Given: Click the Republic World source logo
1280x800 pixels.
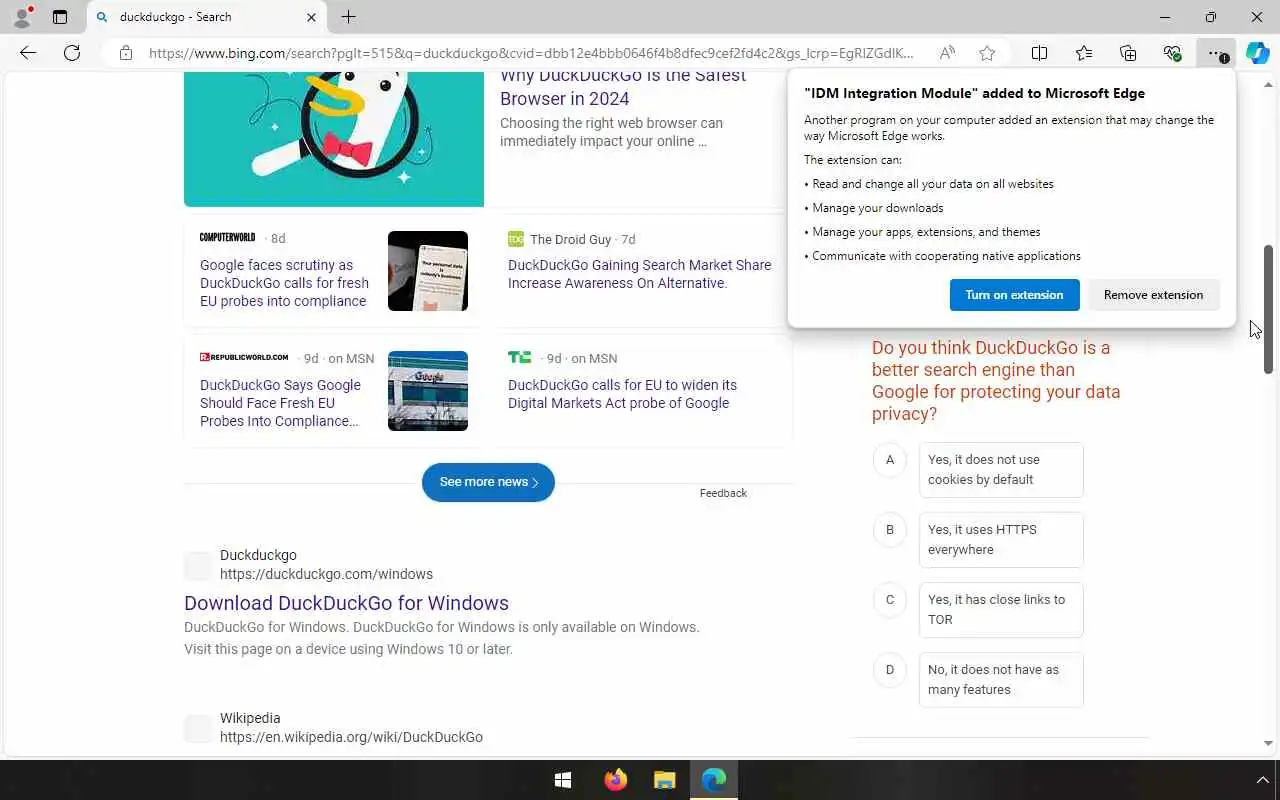Looking at the screenshot, I should (x=244, y=357).
